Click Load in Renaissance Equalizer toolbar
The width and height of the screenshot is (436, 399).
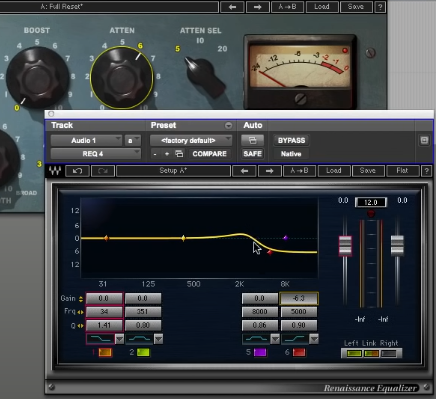click(x=334, y=171)
